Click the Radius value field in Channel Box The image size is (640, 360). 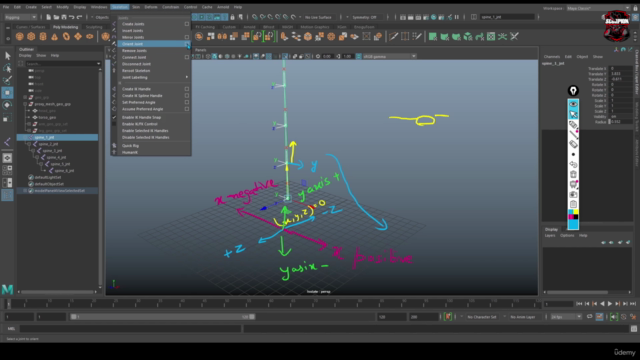click(620, 122)
